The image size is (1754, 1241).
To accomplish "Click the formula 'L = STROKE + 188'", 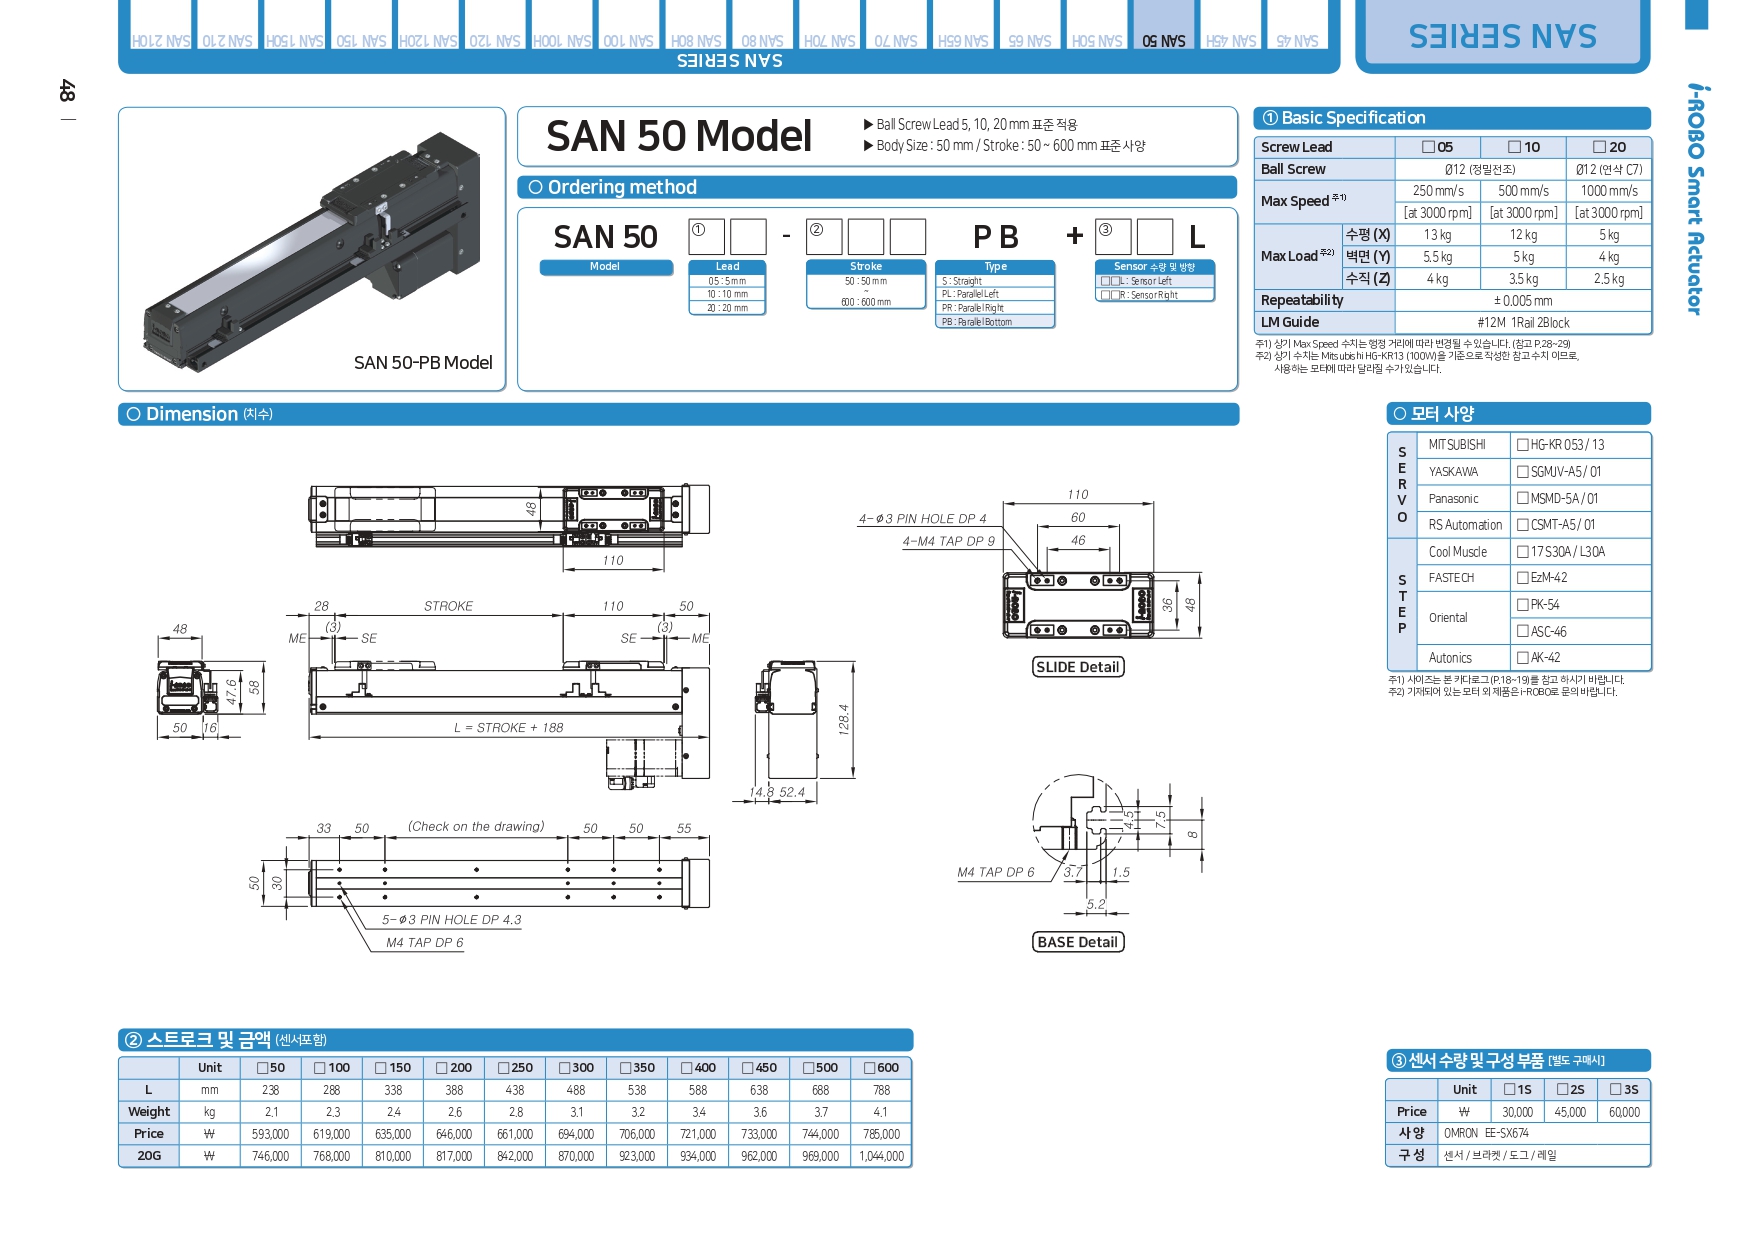I will click(508, 728).
